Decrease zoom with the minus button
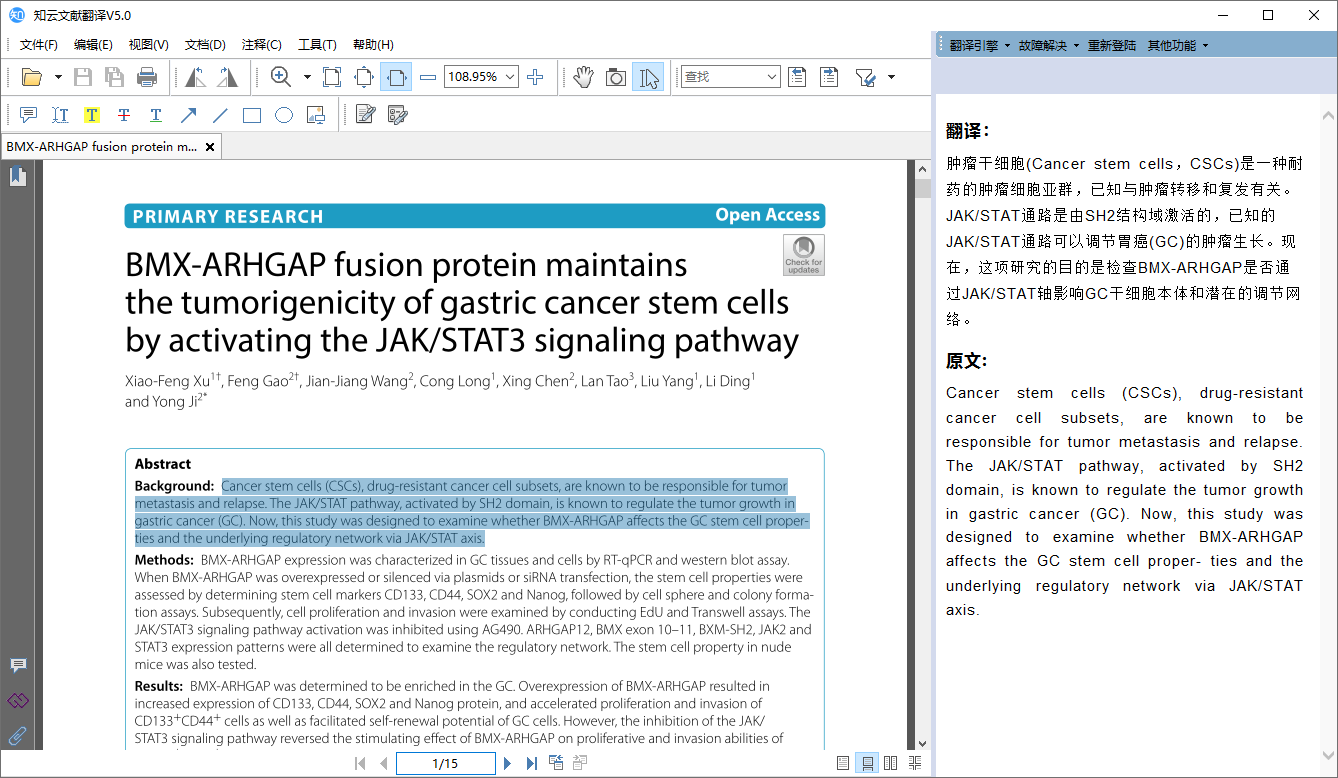 tap(428, 77)
